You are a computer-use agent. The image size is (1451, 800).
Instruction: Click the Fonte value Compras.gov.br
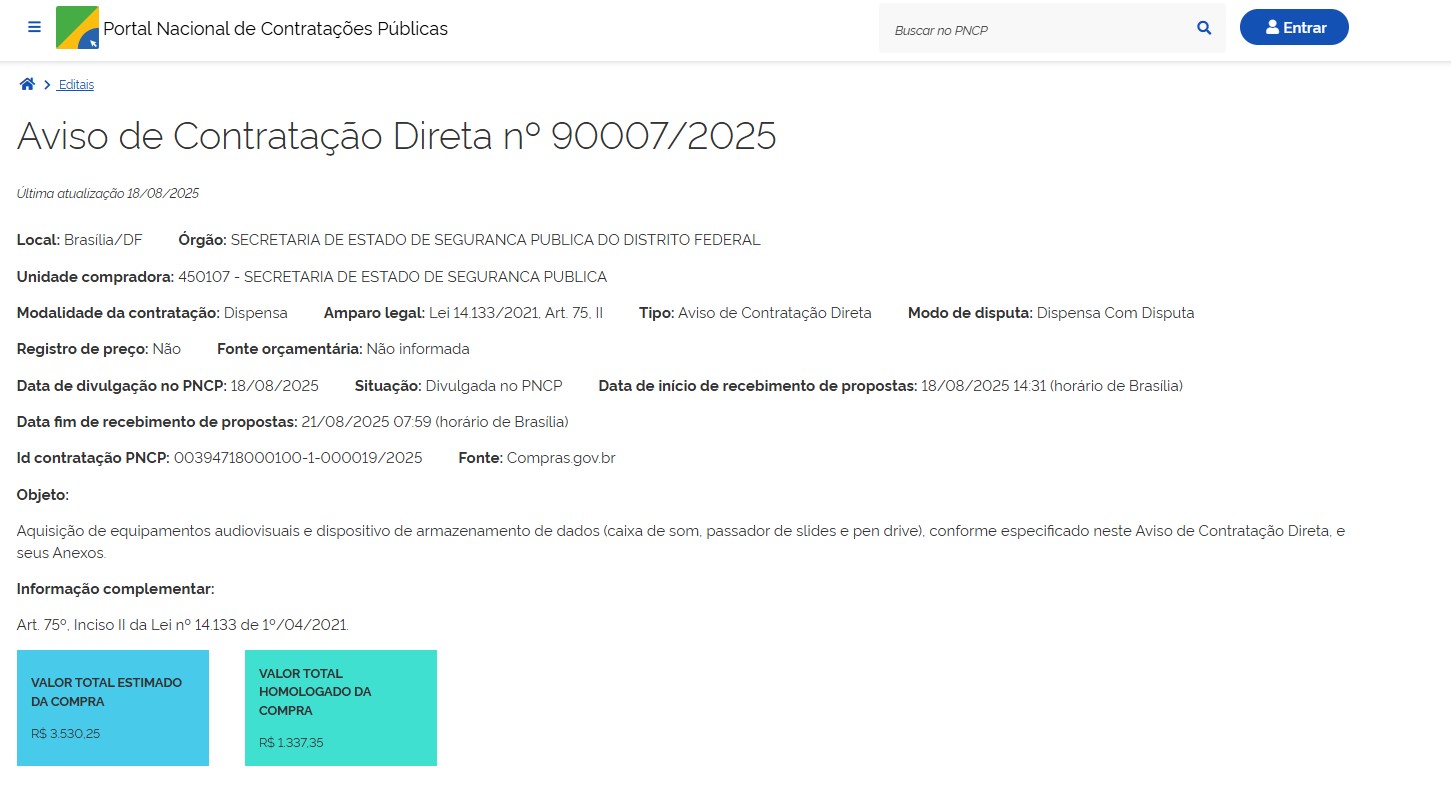(x=560, y=458)
